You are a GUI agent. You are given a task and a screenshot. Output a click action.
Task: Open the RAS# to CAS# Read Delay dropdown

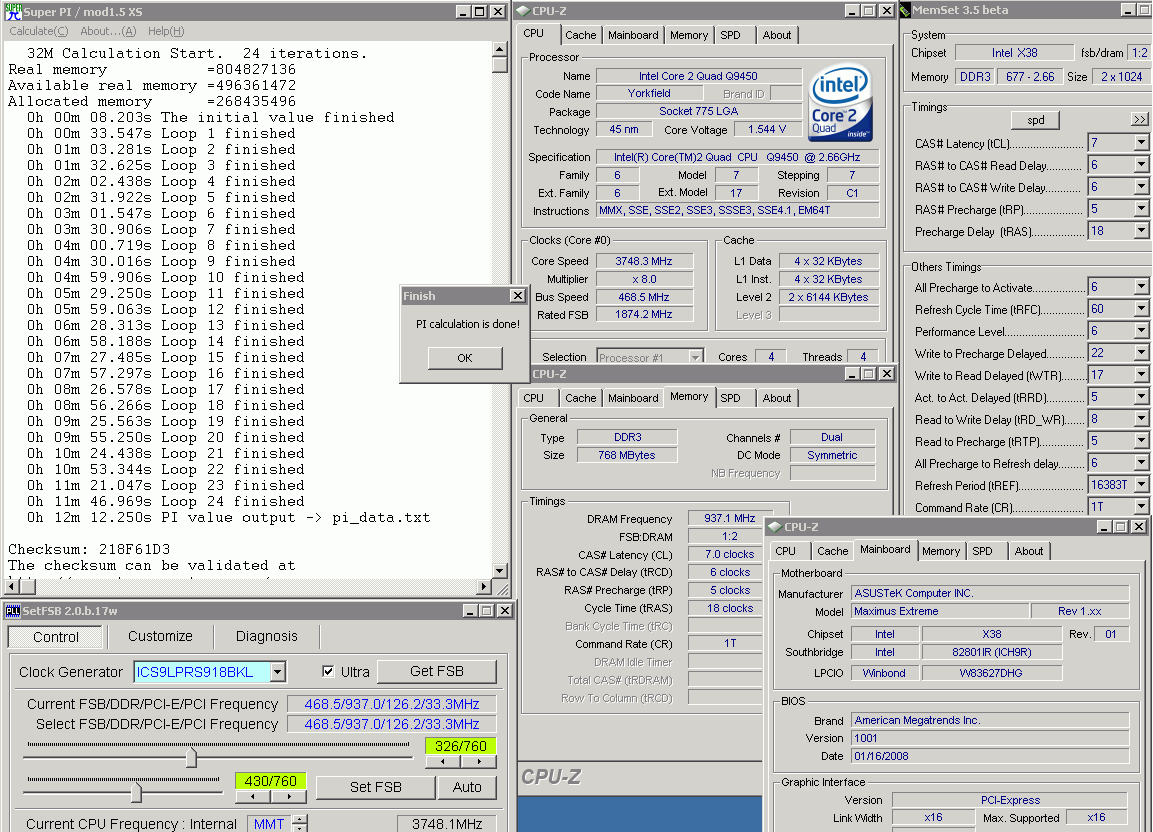1140,165
